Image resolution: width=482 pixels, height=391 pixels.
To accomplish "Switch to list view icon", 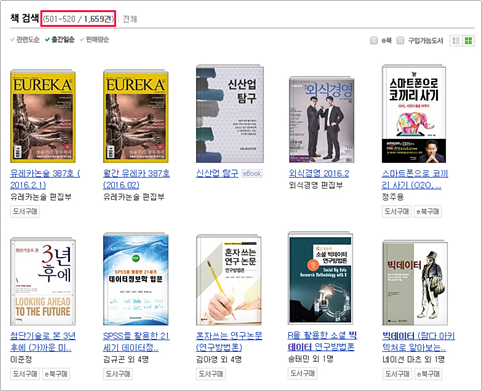I will [456, 41].
